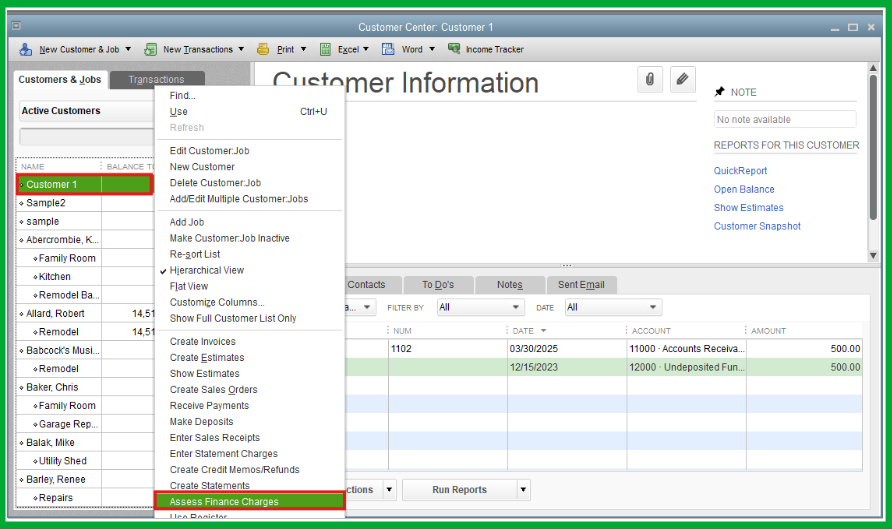Open the Open Balance report link

click(x=744, y=189)
